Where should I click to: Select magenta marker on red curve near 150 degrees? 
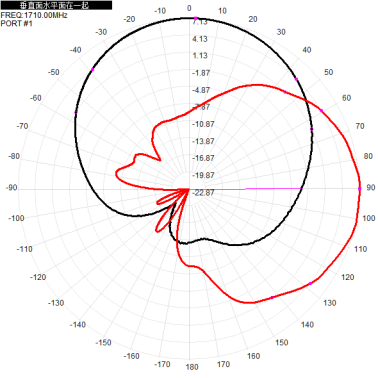pyautogui.click(x=272, y=298)
